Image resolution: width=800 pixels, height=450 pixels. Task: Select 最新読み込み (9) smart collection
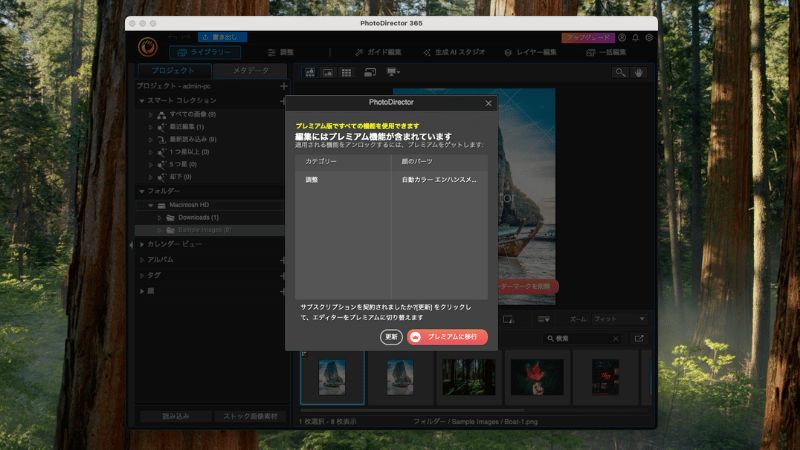click(x=192, y=139)
